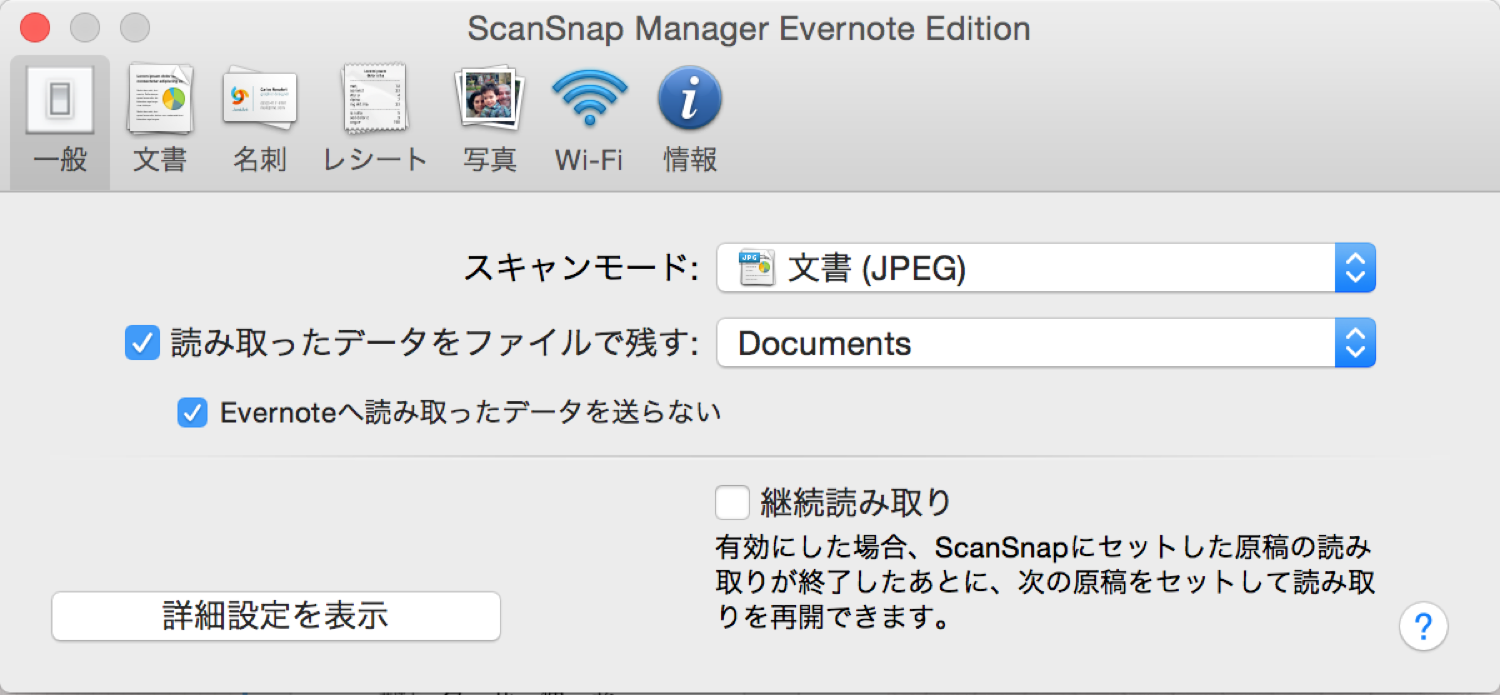Click the gray zoom window button
1500x695 pixels.
tap(135, 28)
